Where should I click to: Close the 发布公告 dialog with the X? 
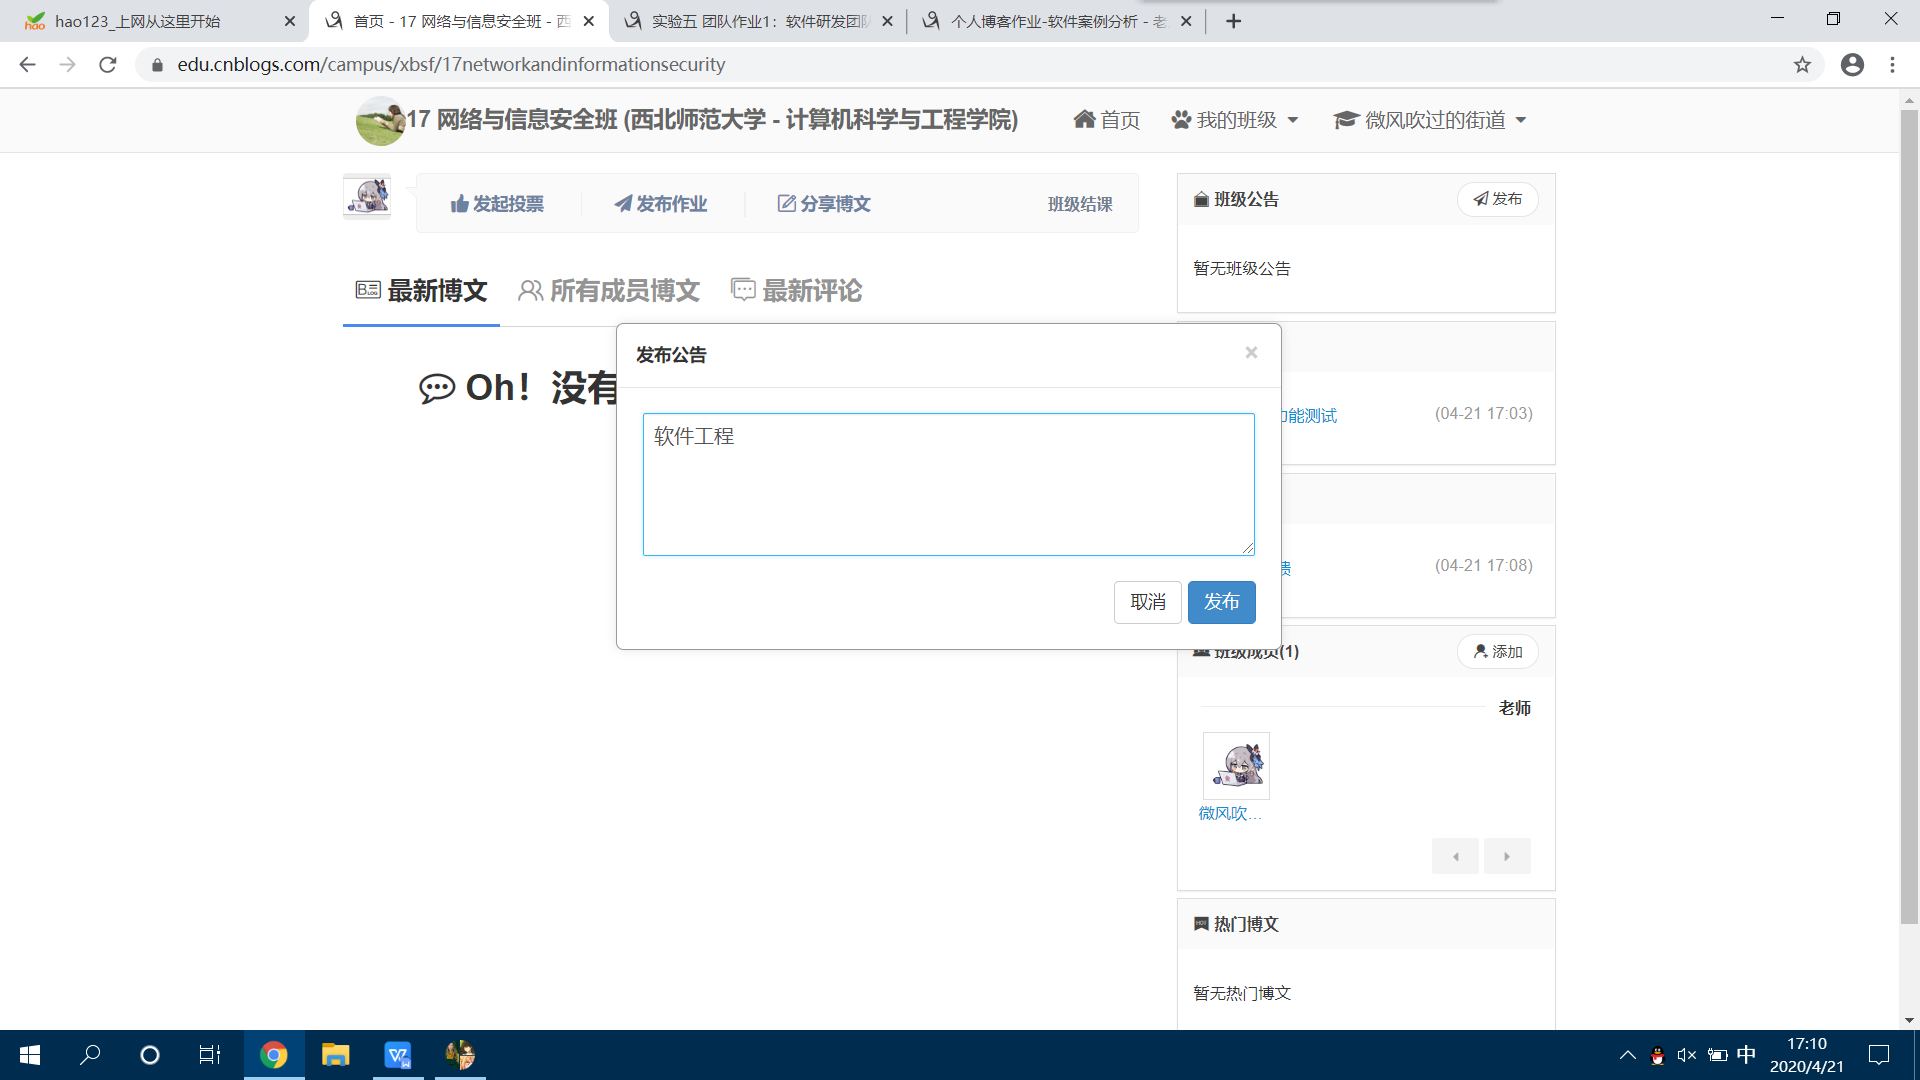coord(1251,352)
